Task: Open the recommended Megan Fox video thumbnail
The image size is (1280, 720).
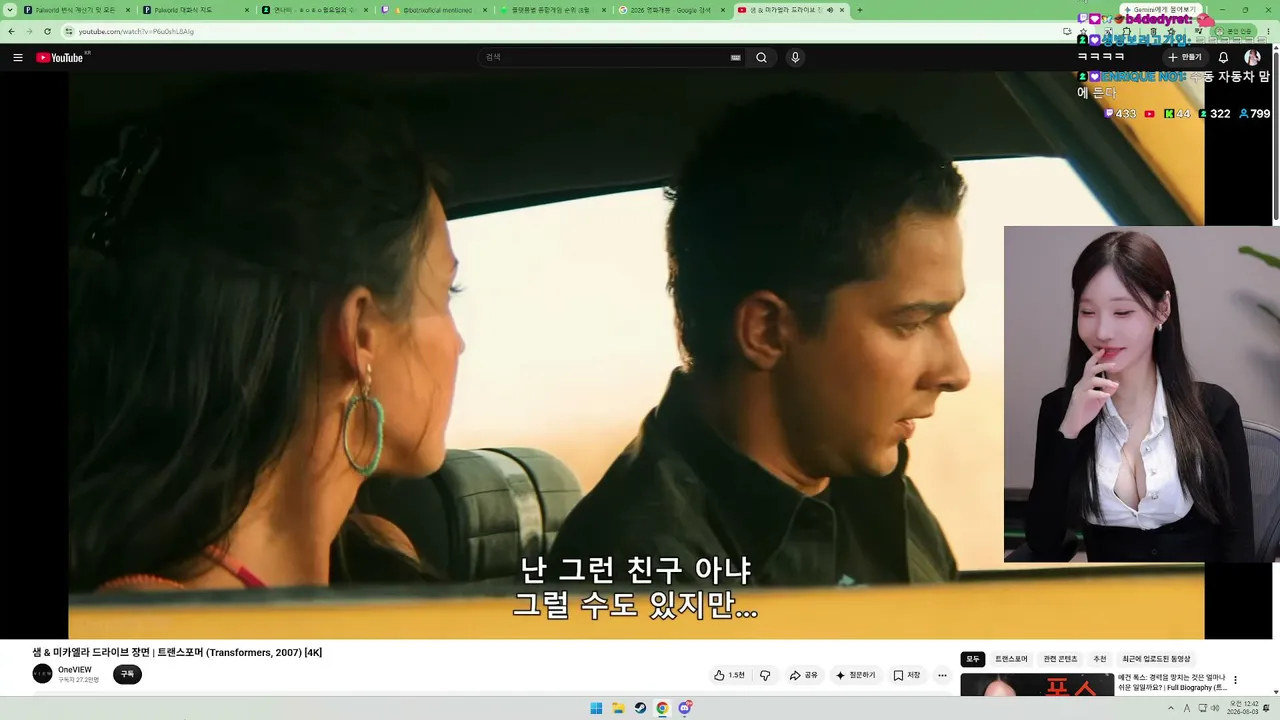Action: pyautogui.click(x=1037, y=684)
